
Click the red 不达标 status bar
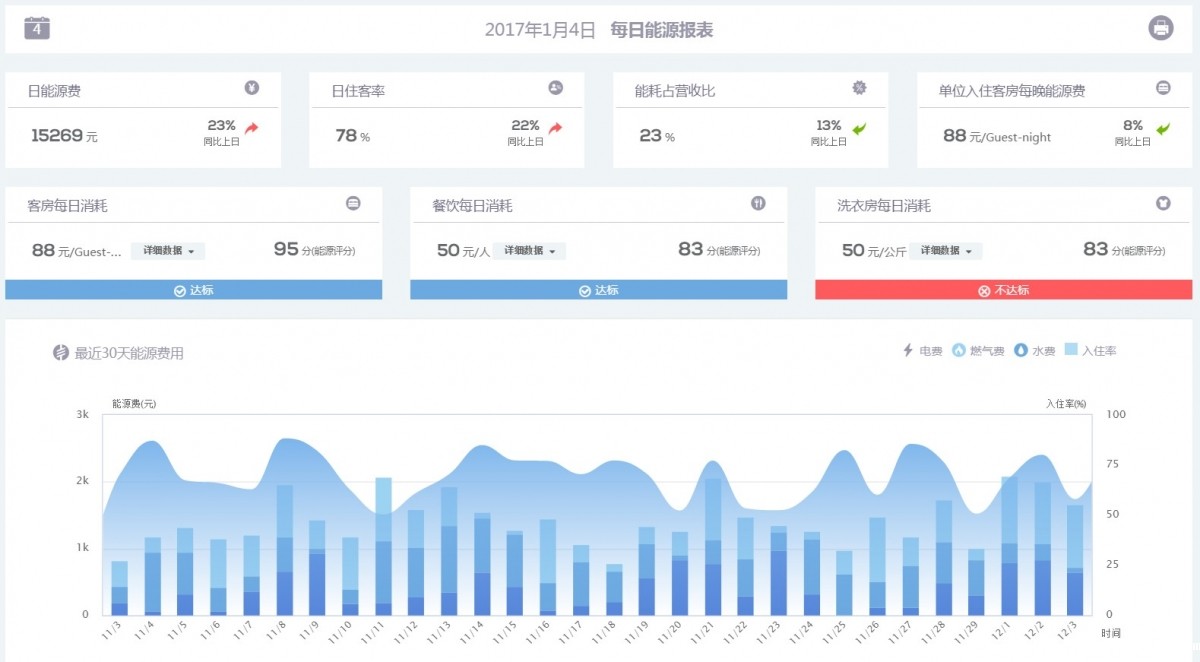(1003, 290)
